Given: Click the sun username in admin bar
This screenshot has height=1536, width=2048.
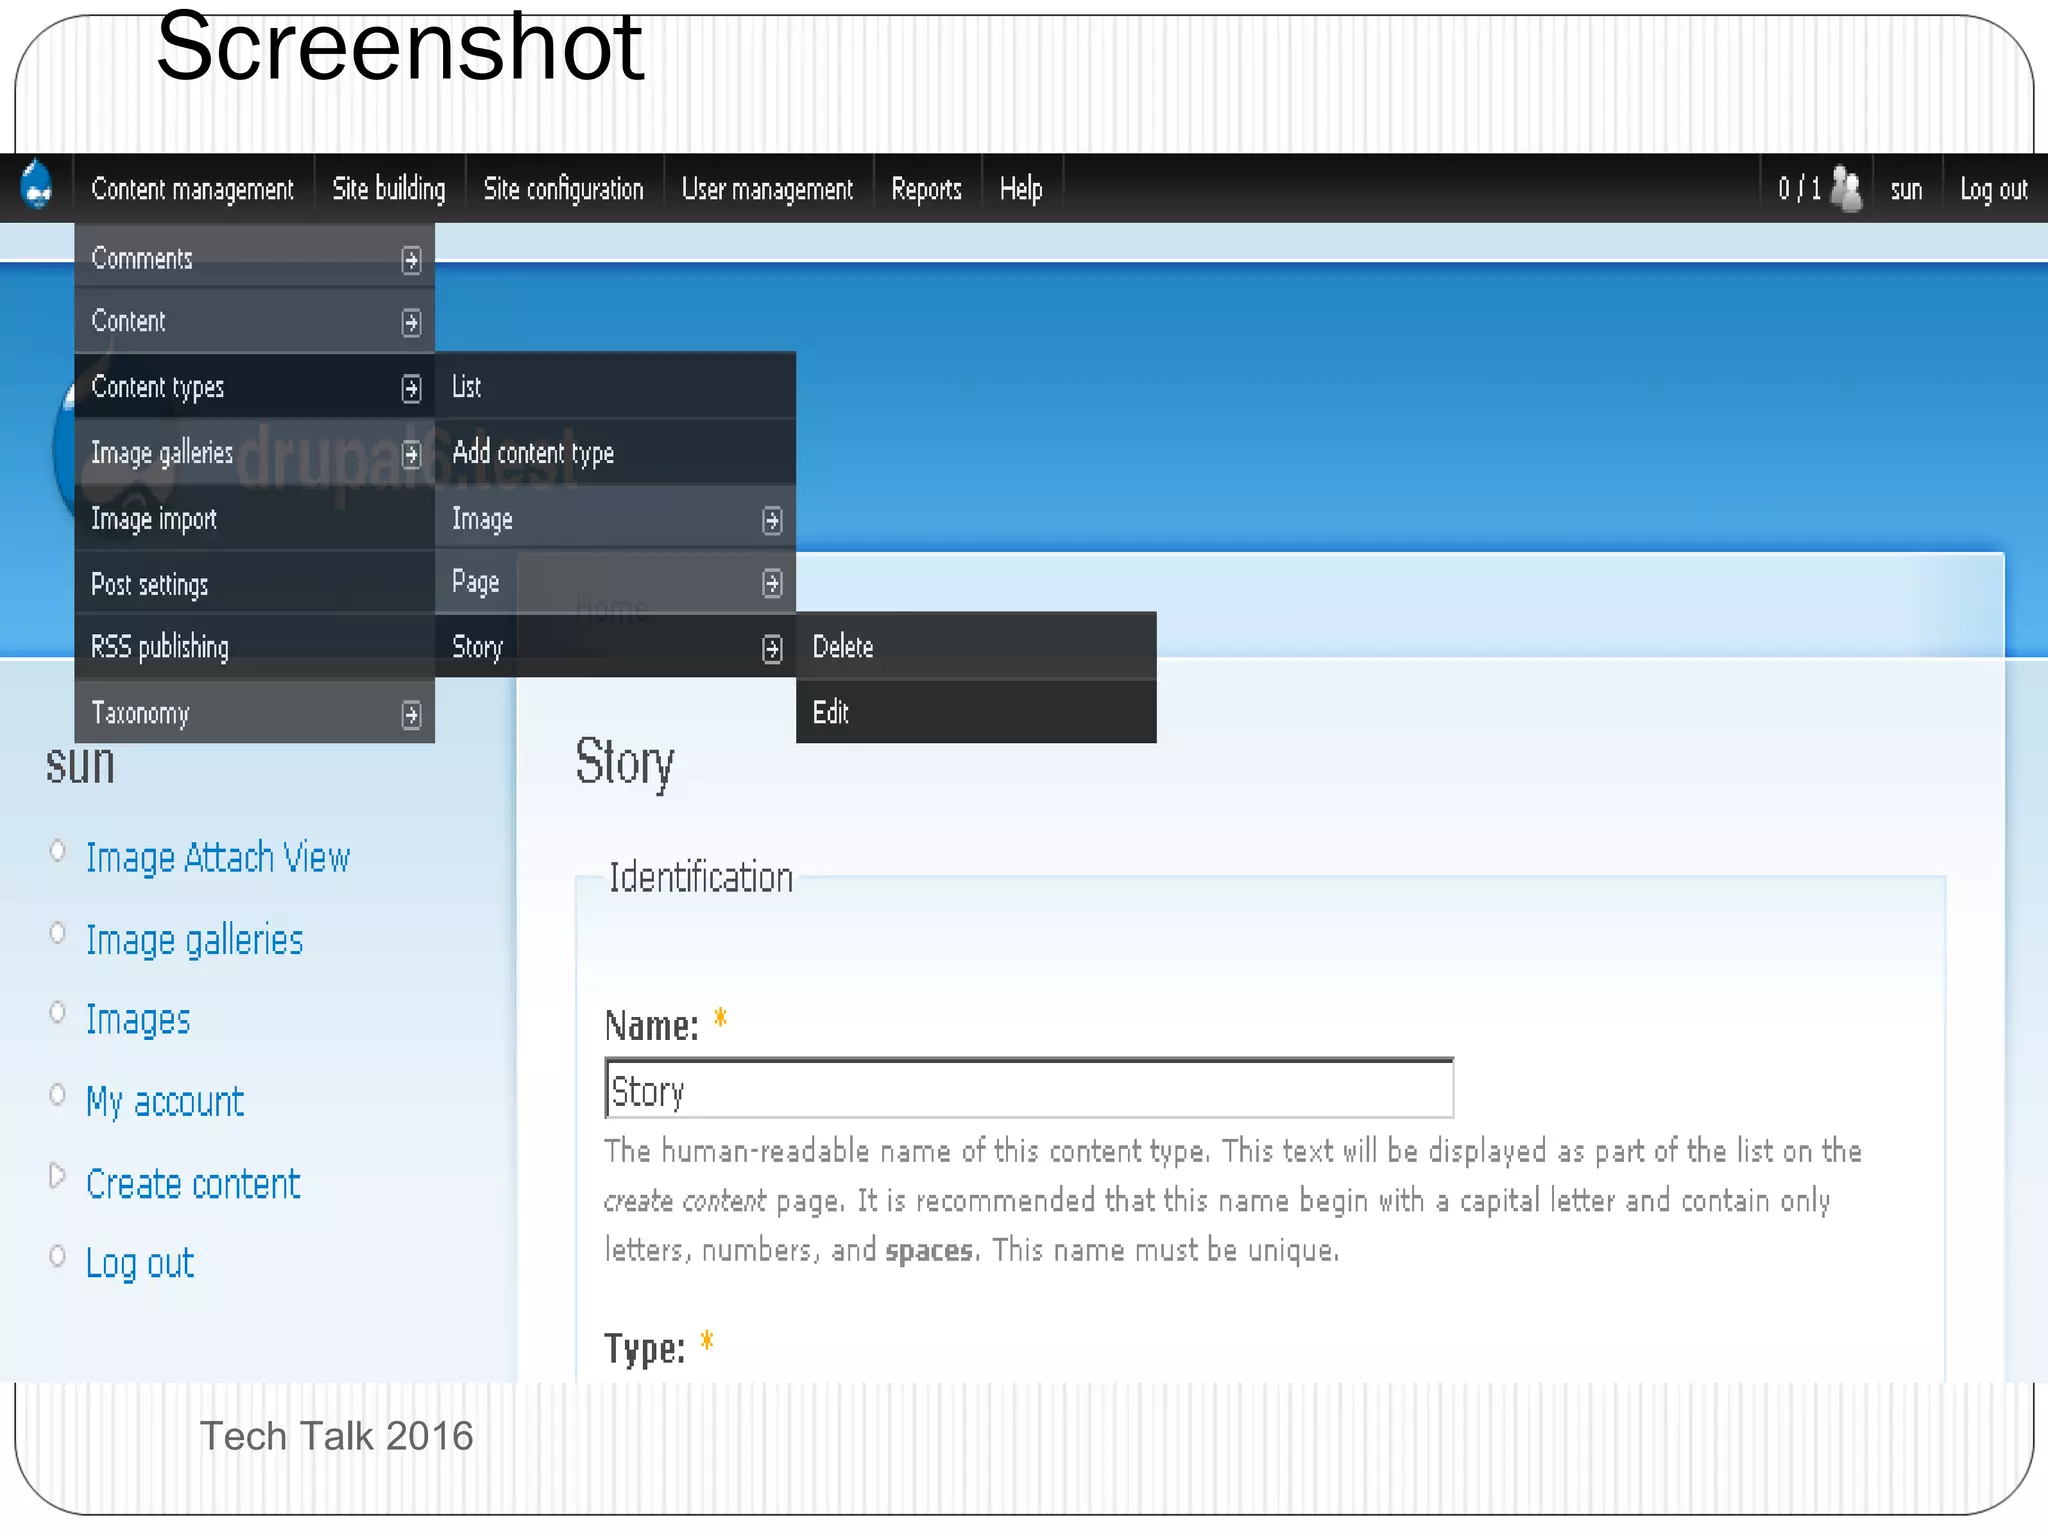Looking at the screenshot, I should [1906, 189].
